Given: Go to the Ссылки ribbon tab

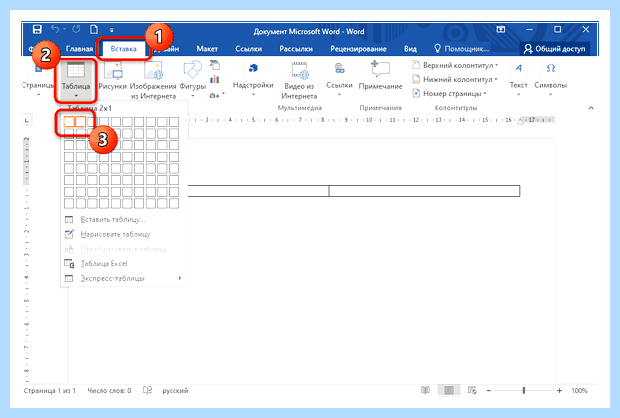Looking at the screenshot, I should pos(248,49).
